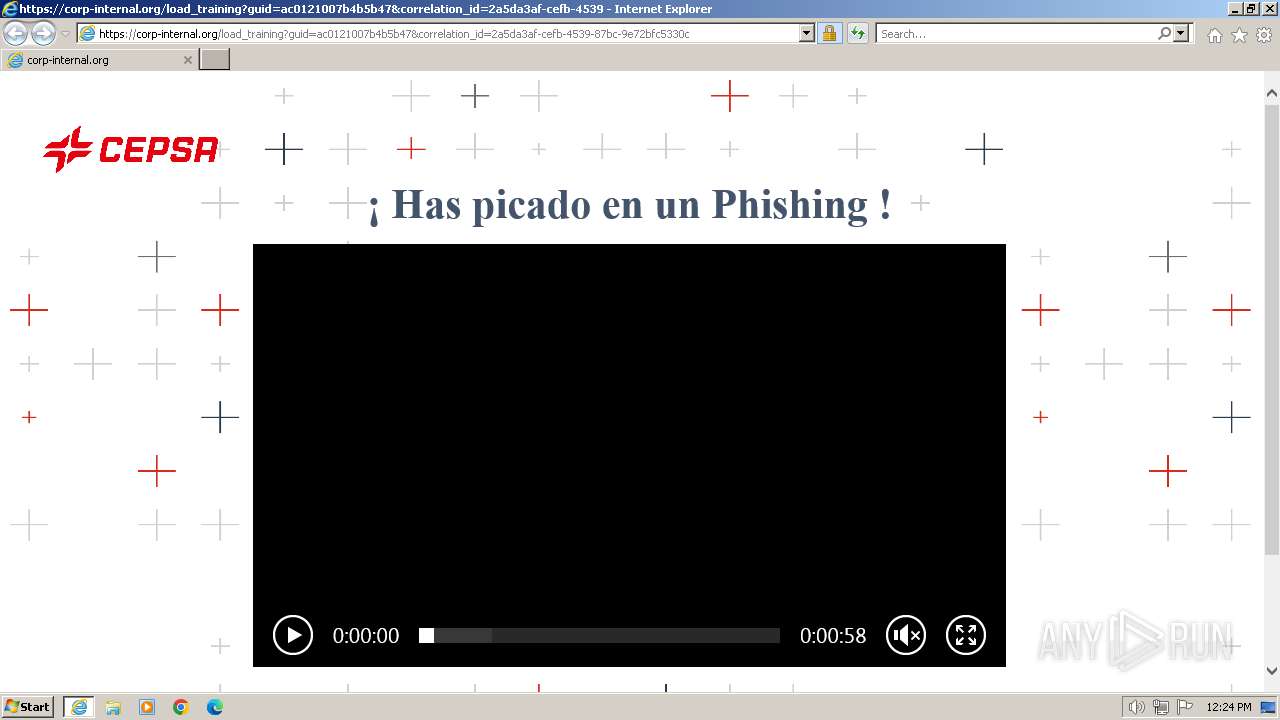Expand video to fullscreen

coord(966,635)
